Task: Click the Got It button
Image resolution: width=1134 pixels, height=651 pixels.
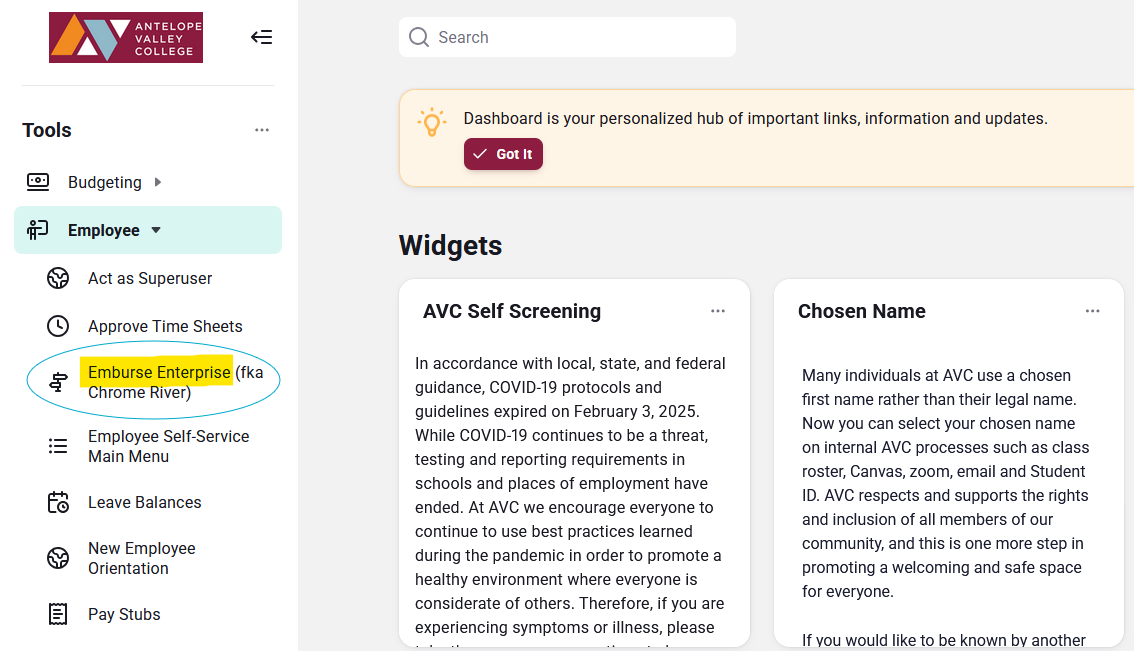Action: 503,154
